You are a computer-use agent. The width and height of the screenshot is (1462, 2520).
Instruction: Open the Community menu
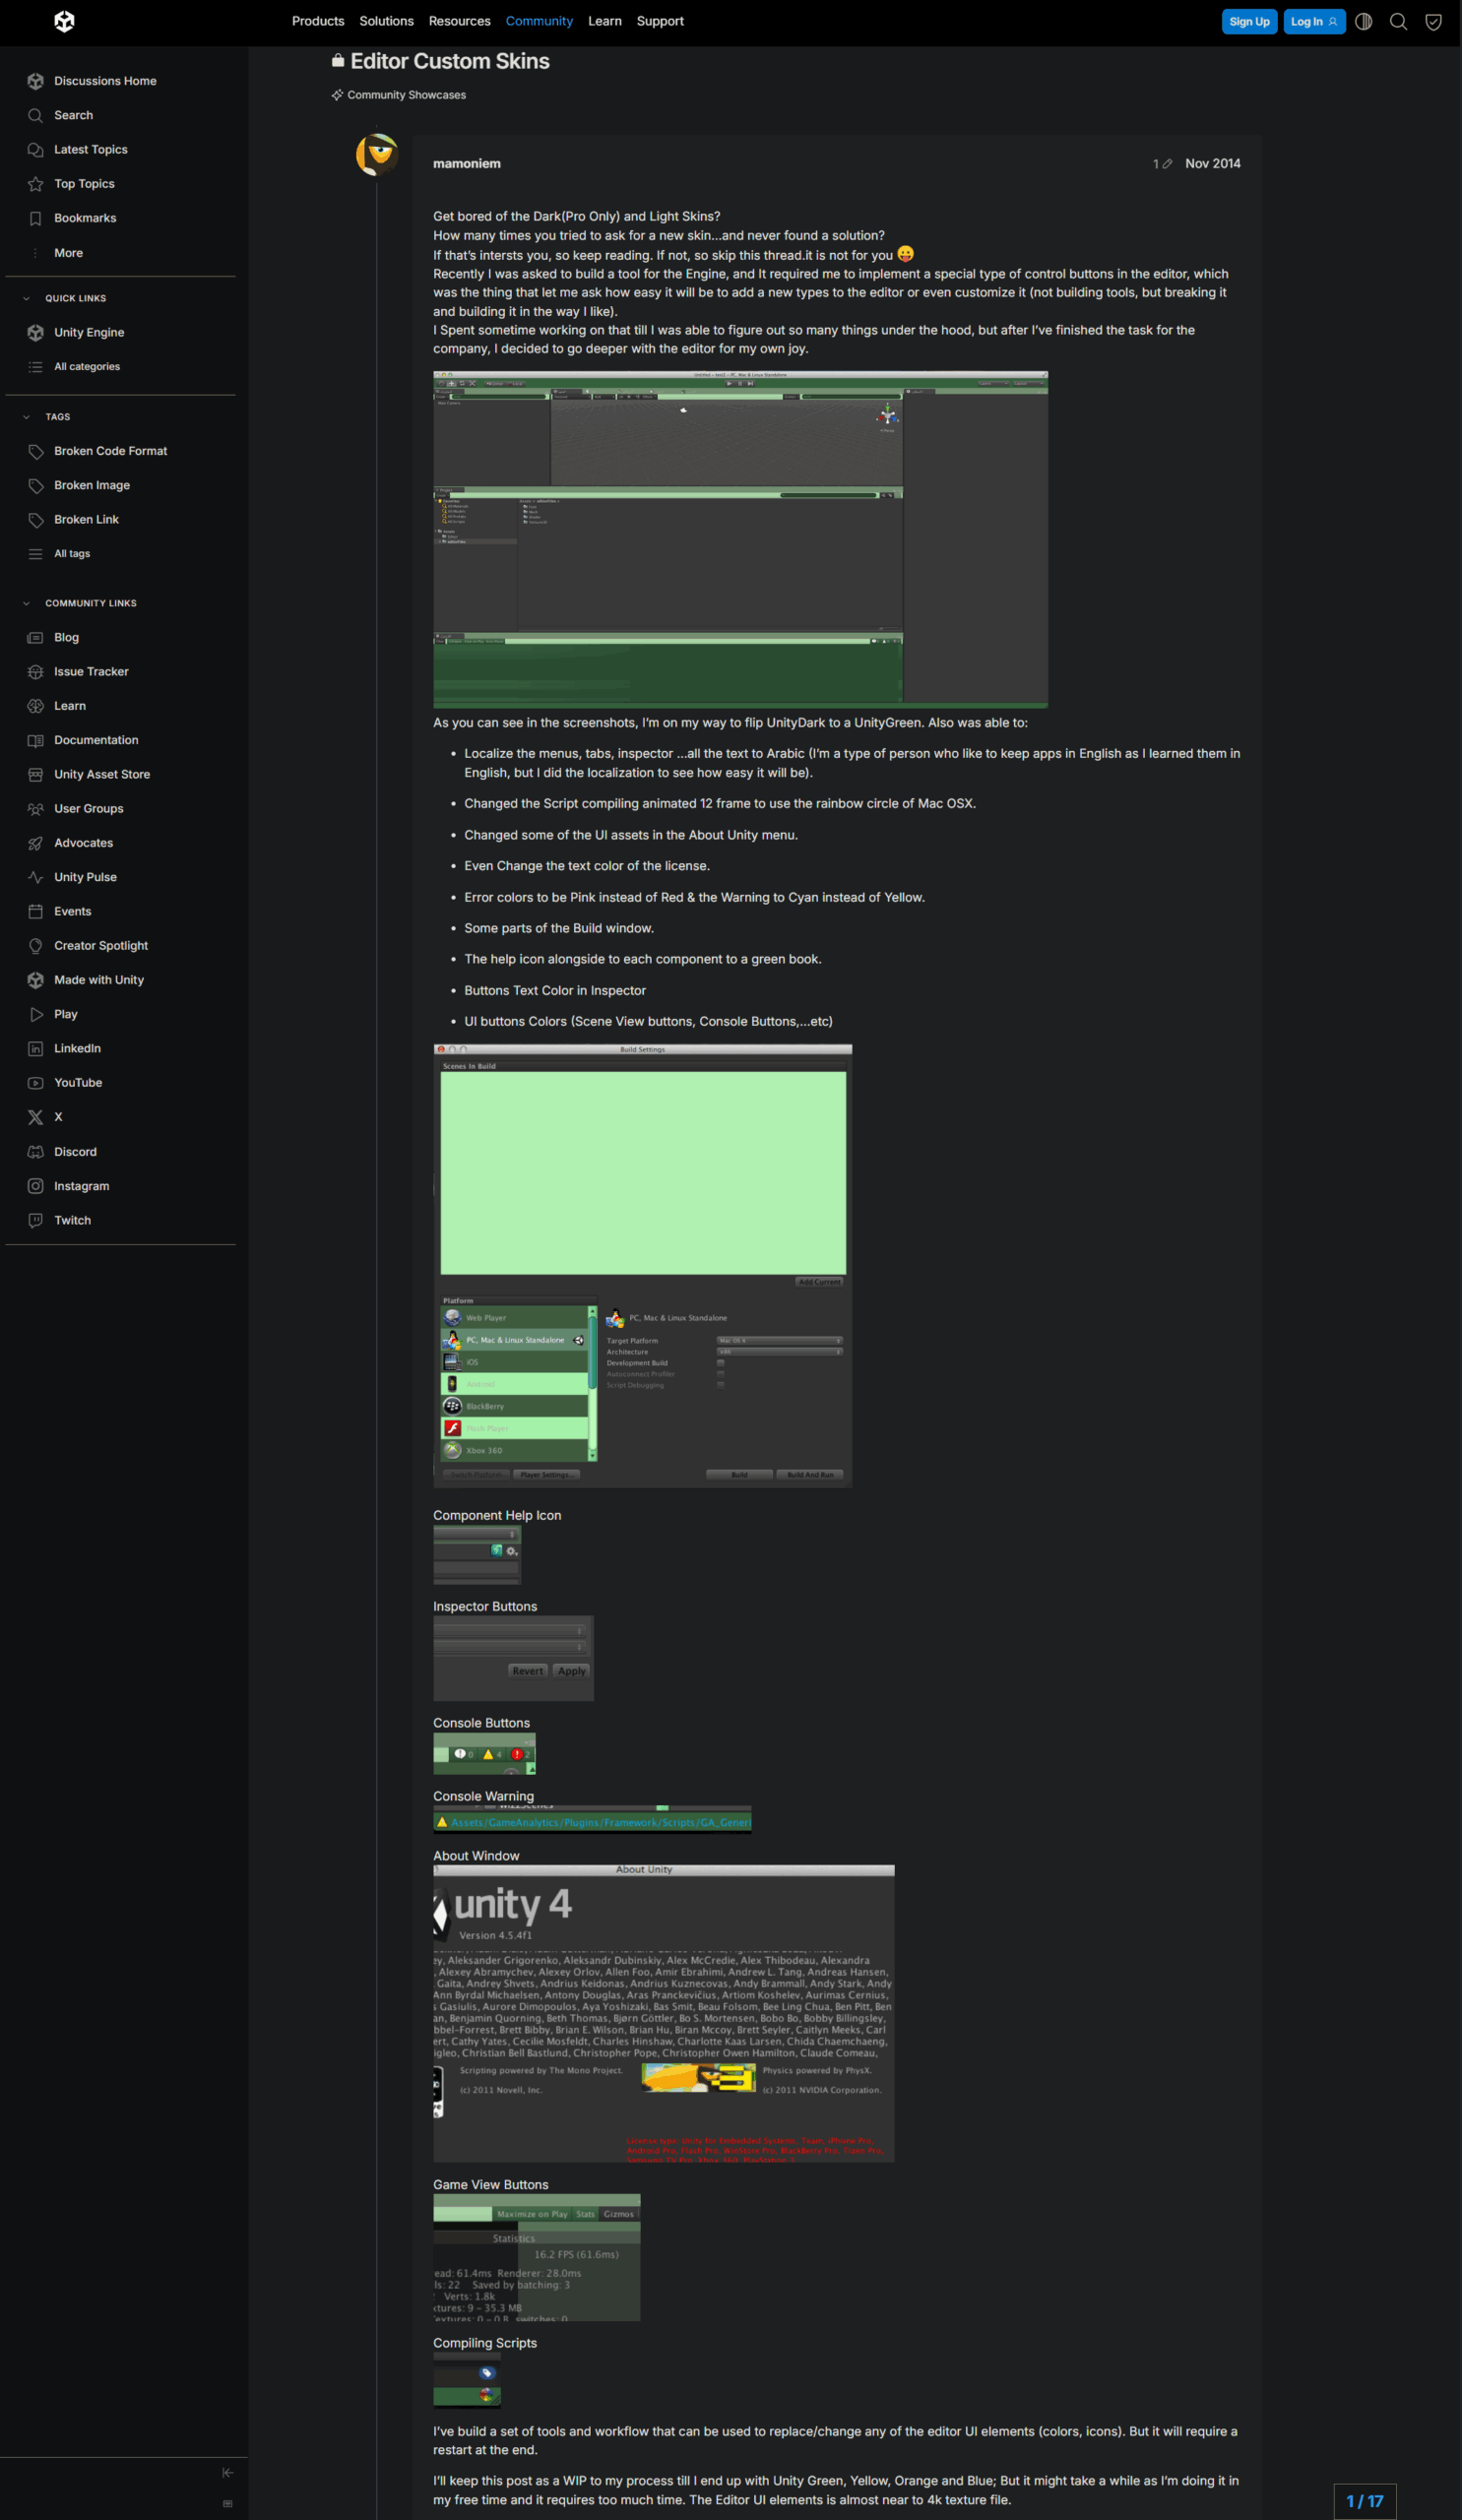pyautogui.click(x=539, y=21)
